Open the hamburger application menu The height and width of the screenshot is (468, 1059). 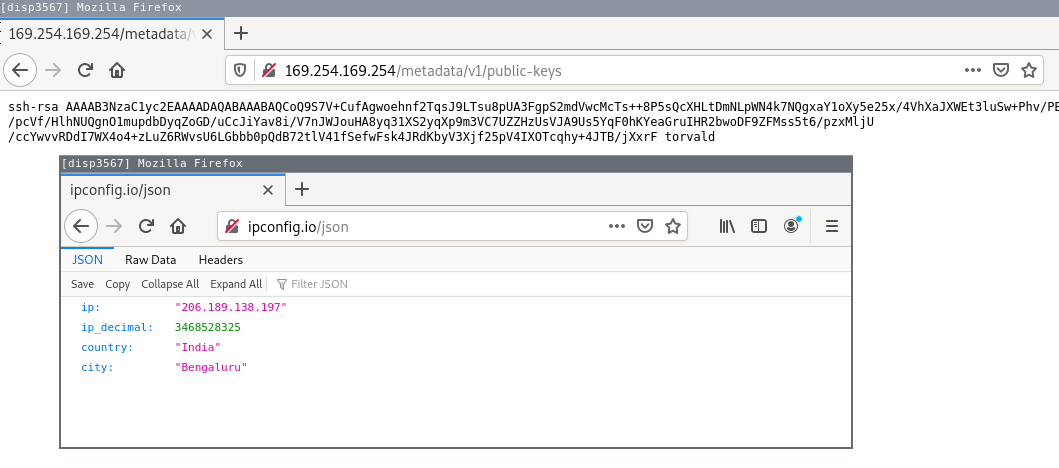pos(831,226)
